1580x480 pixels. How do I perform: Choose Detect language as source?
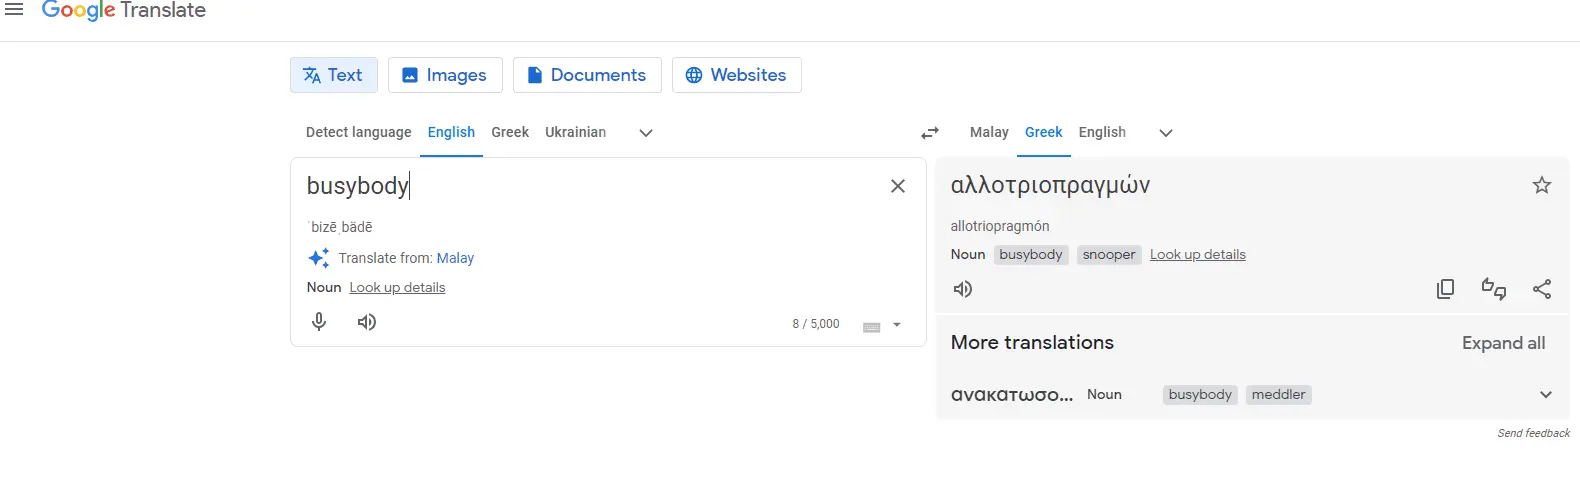tap(358, 132)
